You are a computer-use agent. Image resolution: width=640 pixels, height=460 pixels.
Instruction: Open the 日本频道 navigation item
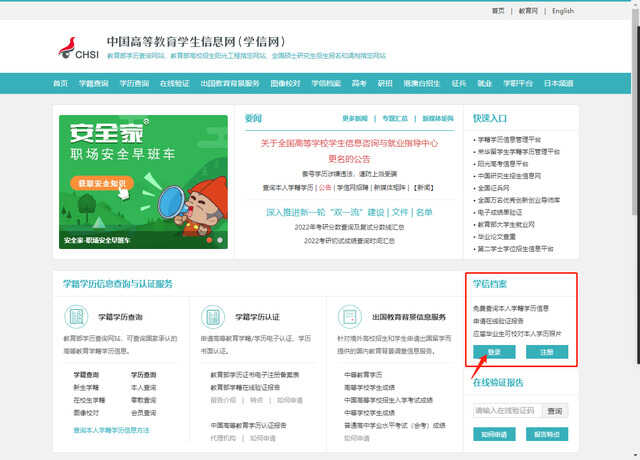click(x=558, y=84)
